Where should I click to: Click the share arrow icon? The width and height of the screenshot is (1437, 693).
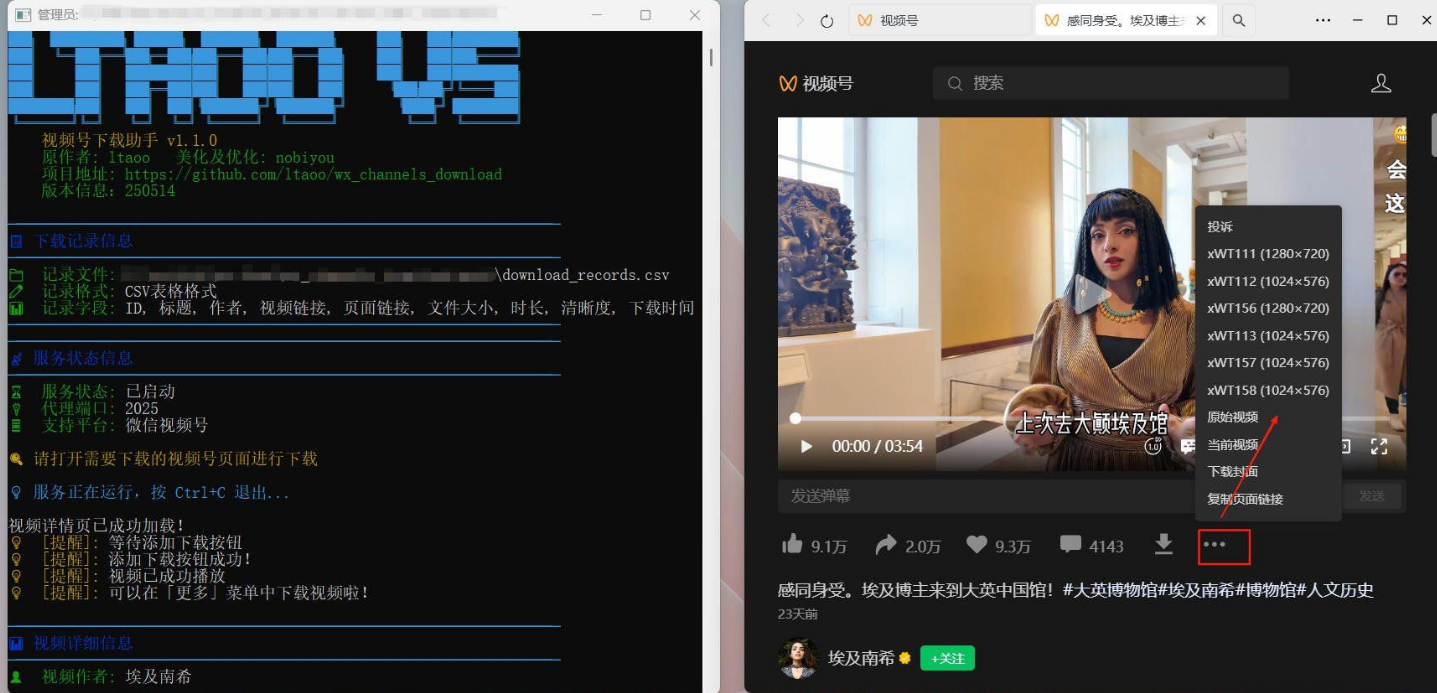(x=886, y=545)
